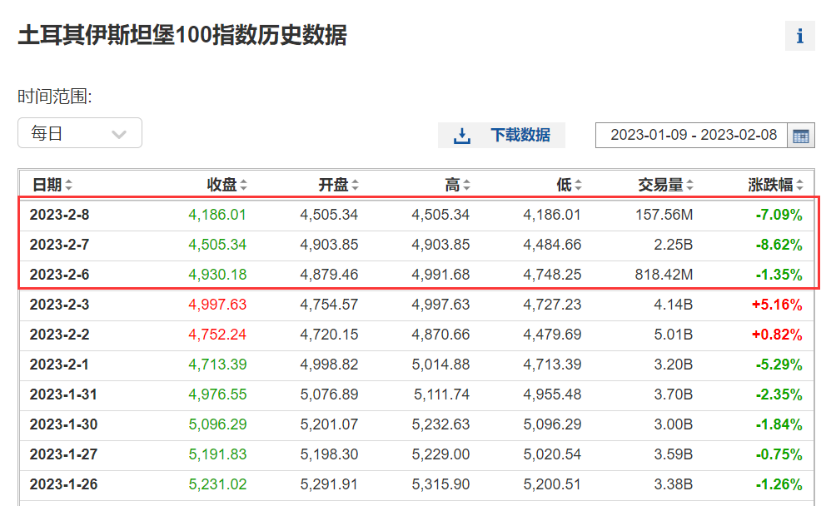
Task: Select the 2023-2-2 date cell
Action: click(x=59, y=334)
